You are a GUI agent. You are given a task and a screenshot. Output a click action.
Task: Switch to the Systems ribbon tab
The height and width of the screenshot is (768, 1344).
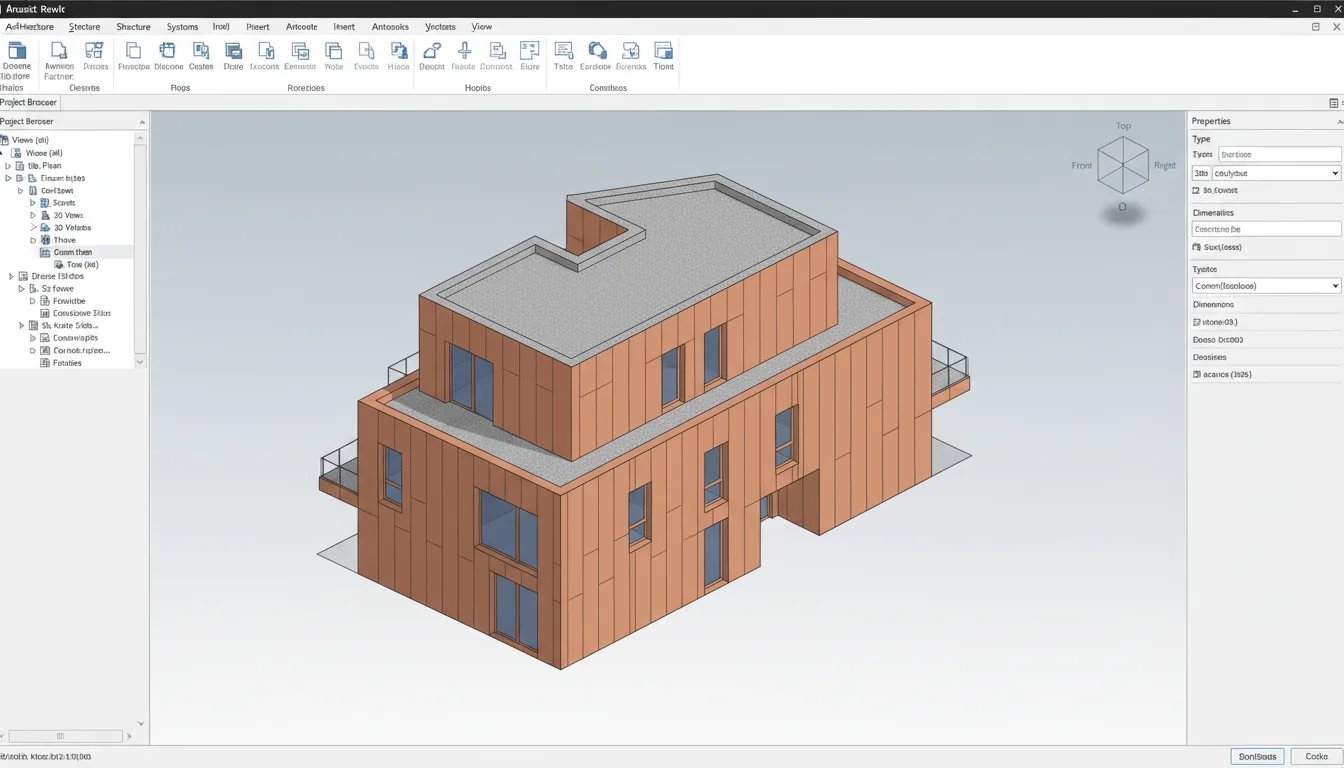(182, 27)
